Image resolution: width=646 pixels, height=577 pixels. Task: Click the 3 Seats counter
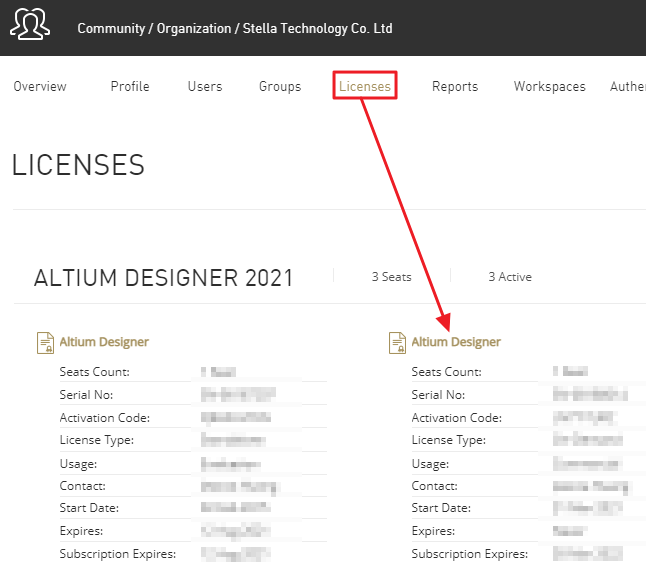[x=391, y=277]
